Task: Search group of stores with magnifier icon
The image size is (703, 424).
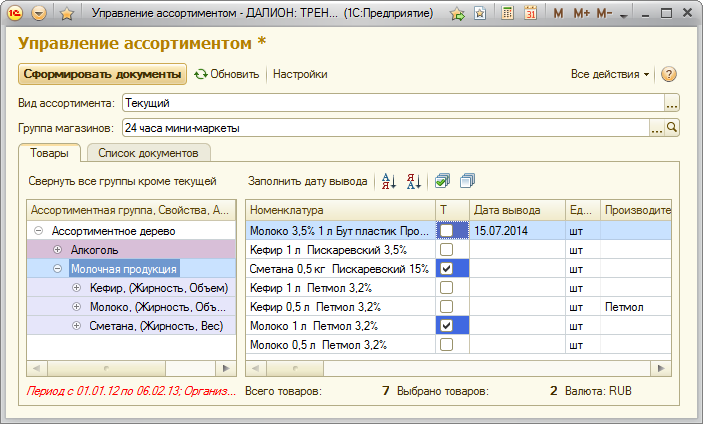Action: click(672, 128)
